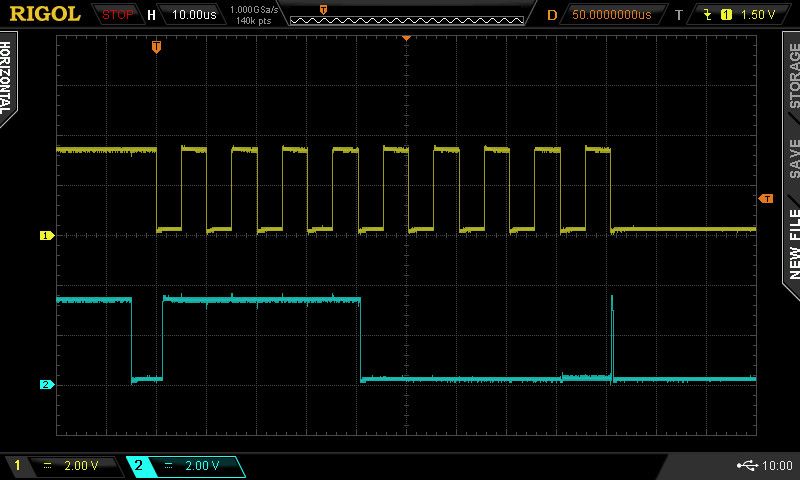Click the 10:00 clock display
The image size is (800, 480).
[x=777, y=465]
